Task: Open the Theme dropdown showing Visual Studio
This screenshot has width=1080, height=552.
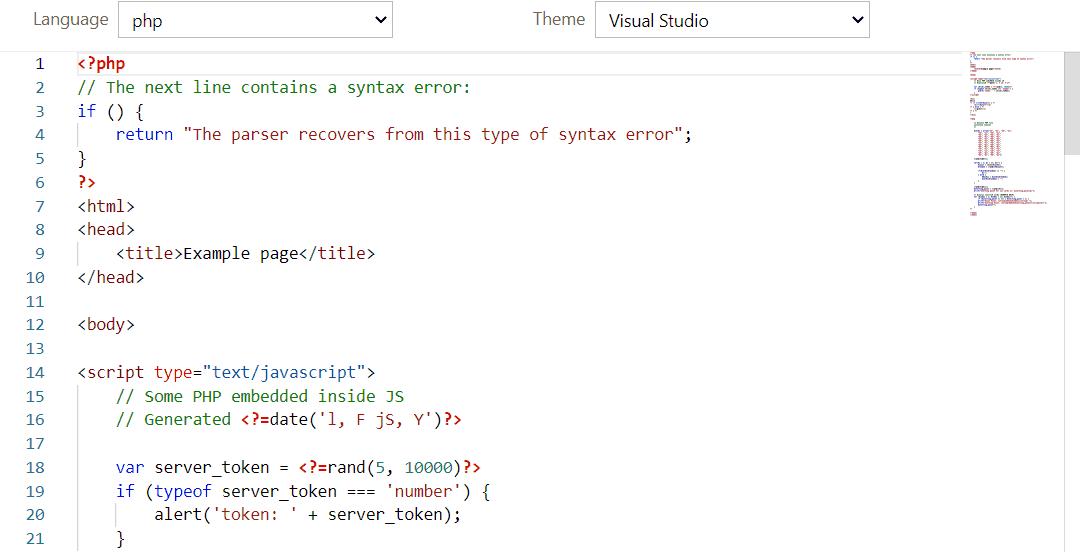Action: coord(731,20)
